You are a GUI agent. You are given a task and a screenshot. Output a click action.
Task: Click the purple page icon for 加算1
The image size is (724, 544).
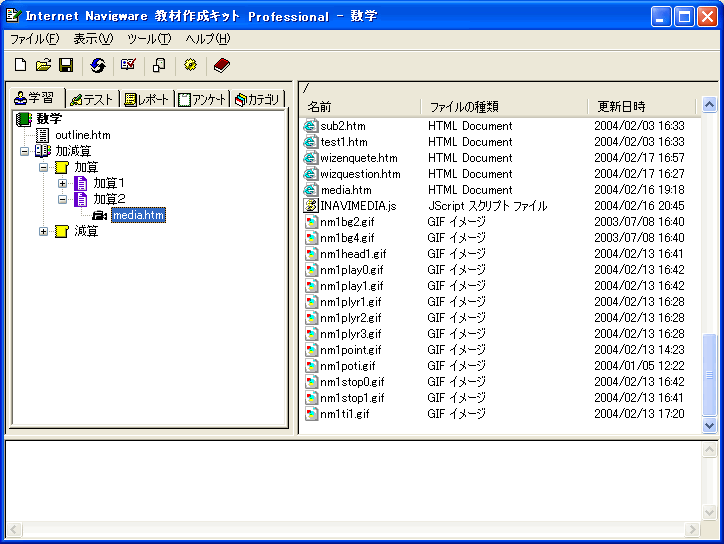[81, 183]
